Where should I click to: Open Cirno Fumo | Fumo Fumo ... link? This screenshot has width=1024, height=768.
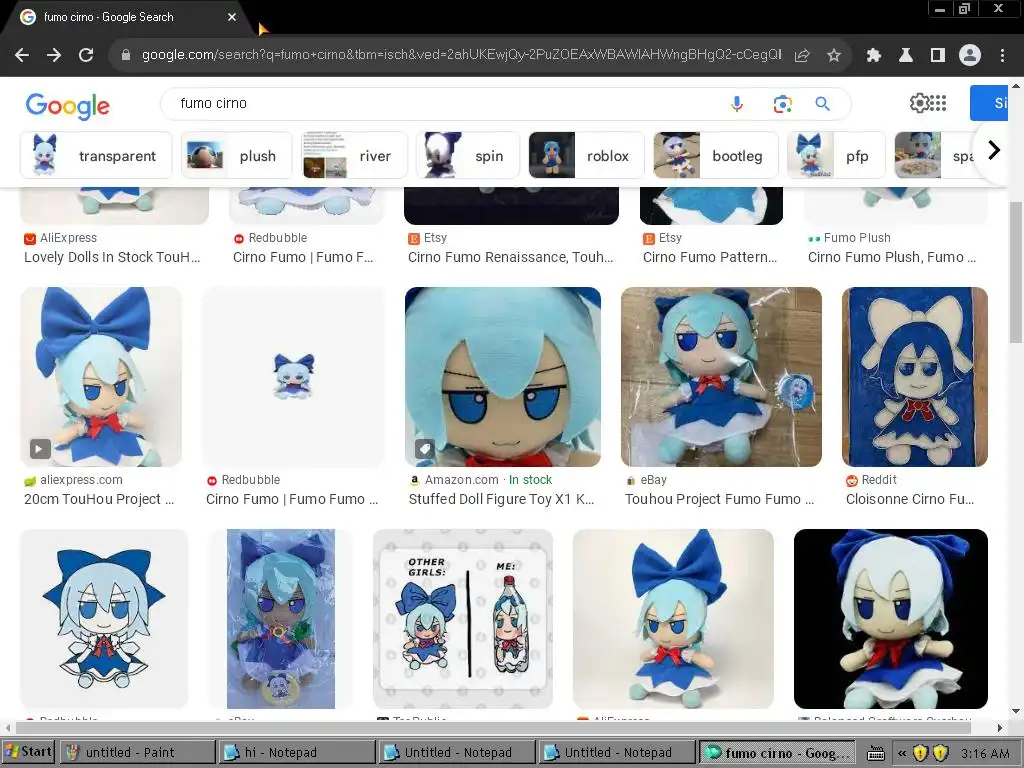(x=292, y=499)
